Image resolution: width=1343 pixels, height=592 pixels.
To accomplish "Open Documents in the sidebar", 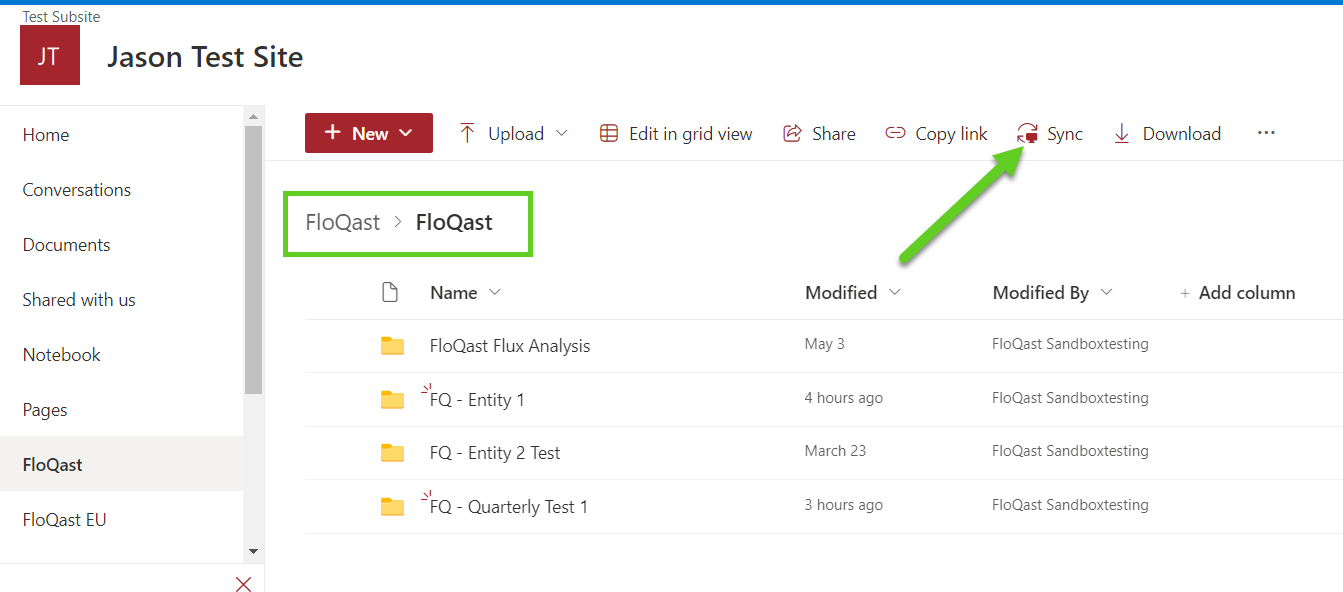I will 66,245.
